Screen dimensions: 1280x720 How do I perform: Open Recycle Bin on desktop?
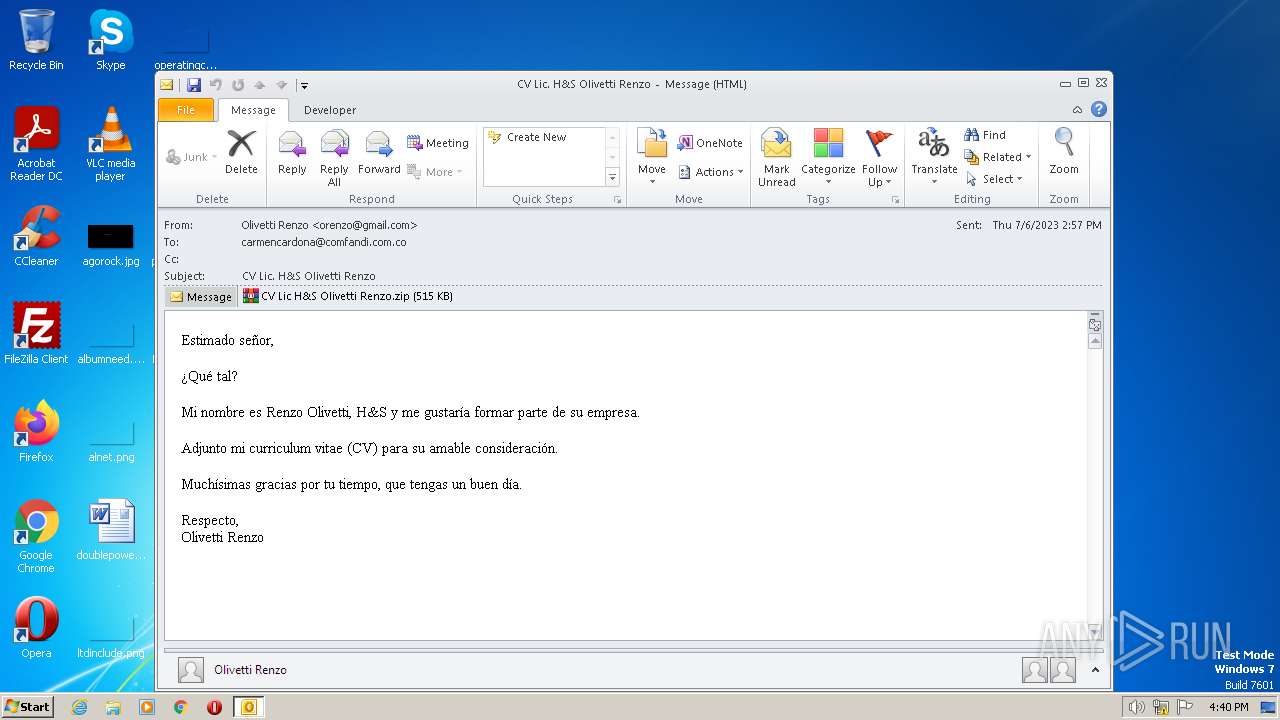coord(36,40)
